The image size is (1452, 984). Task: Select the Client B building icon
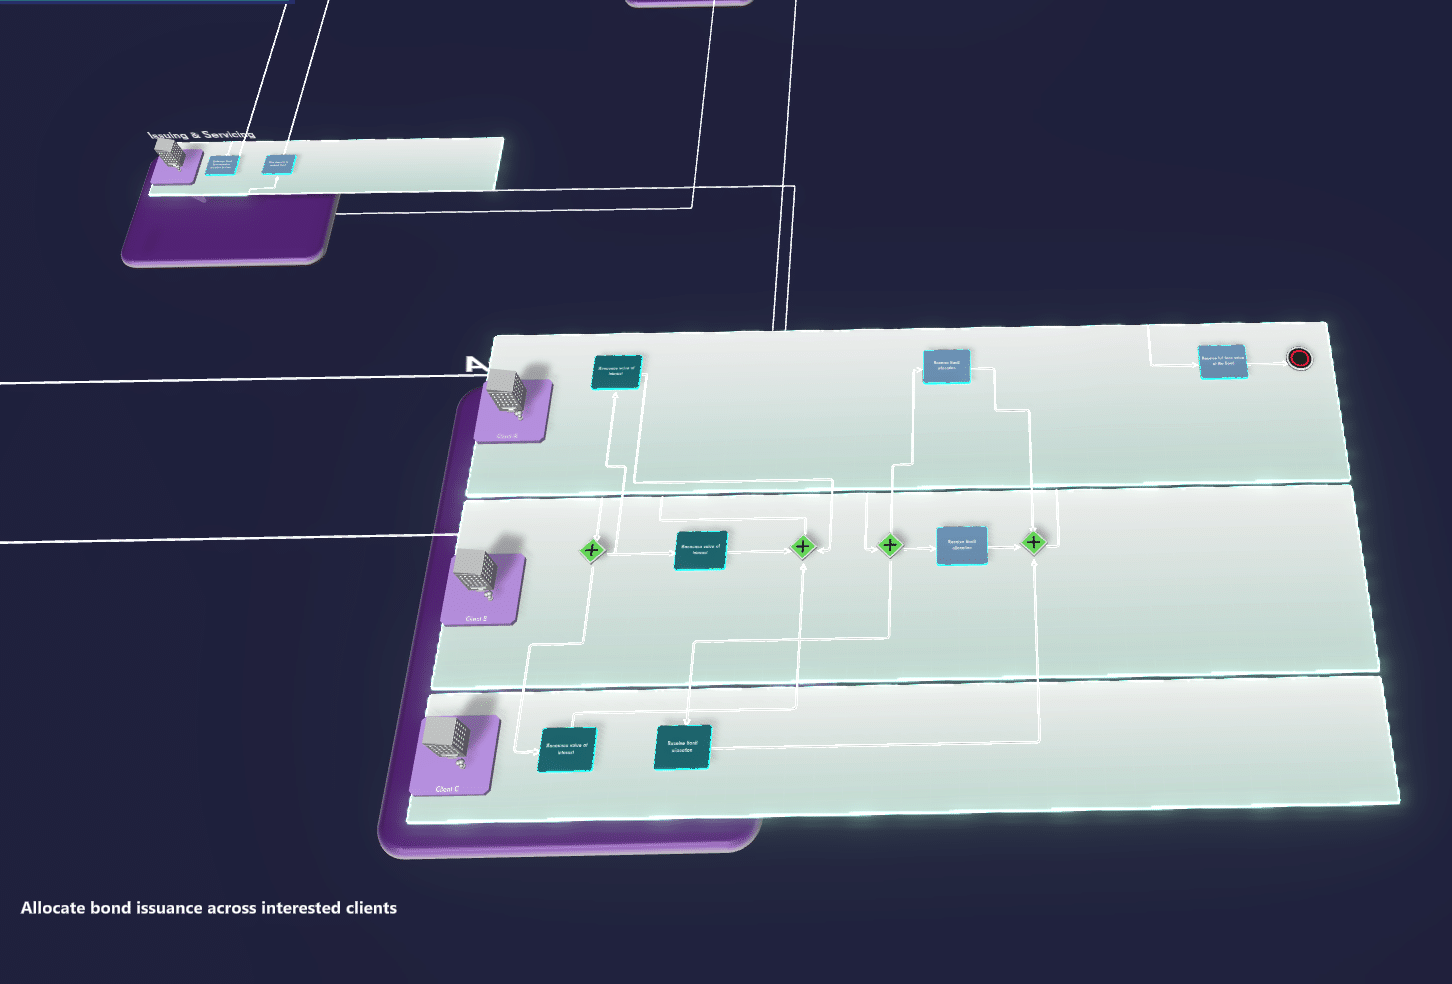pos(475,574)
